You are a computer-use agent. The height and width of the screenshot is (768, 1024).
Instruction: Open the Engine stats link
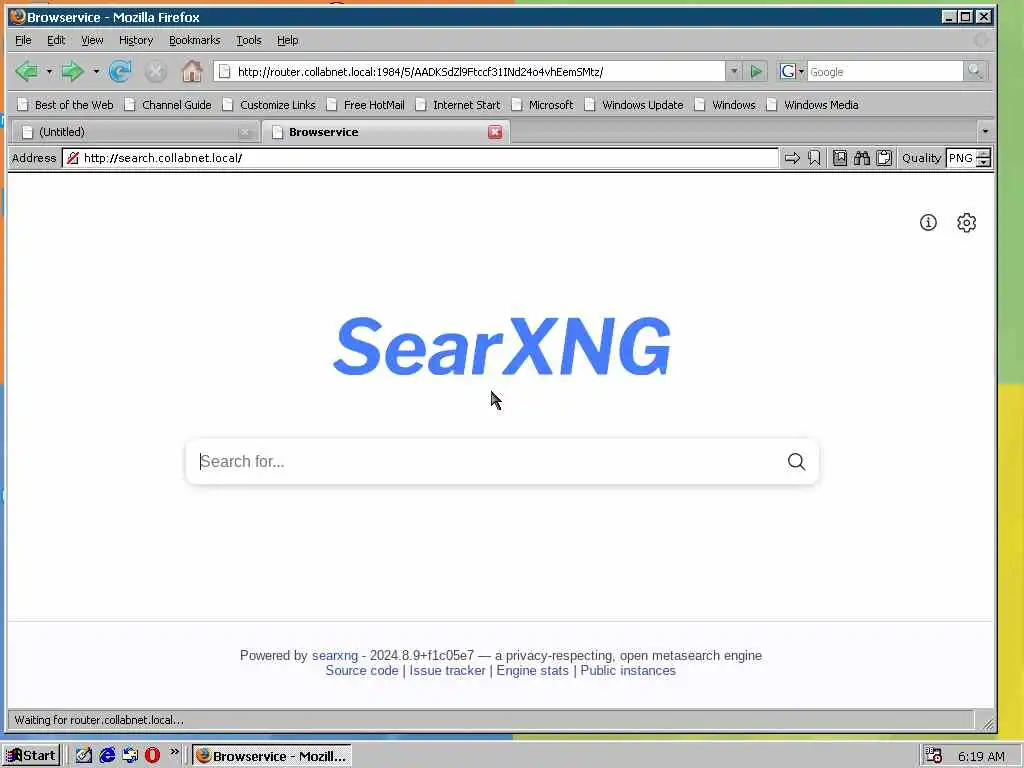tap(532, 671)
